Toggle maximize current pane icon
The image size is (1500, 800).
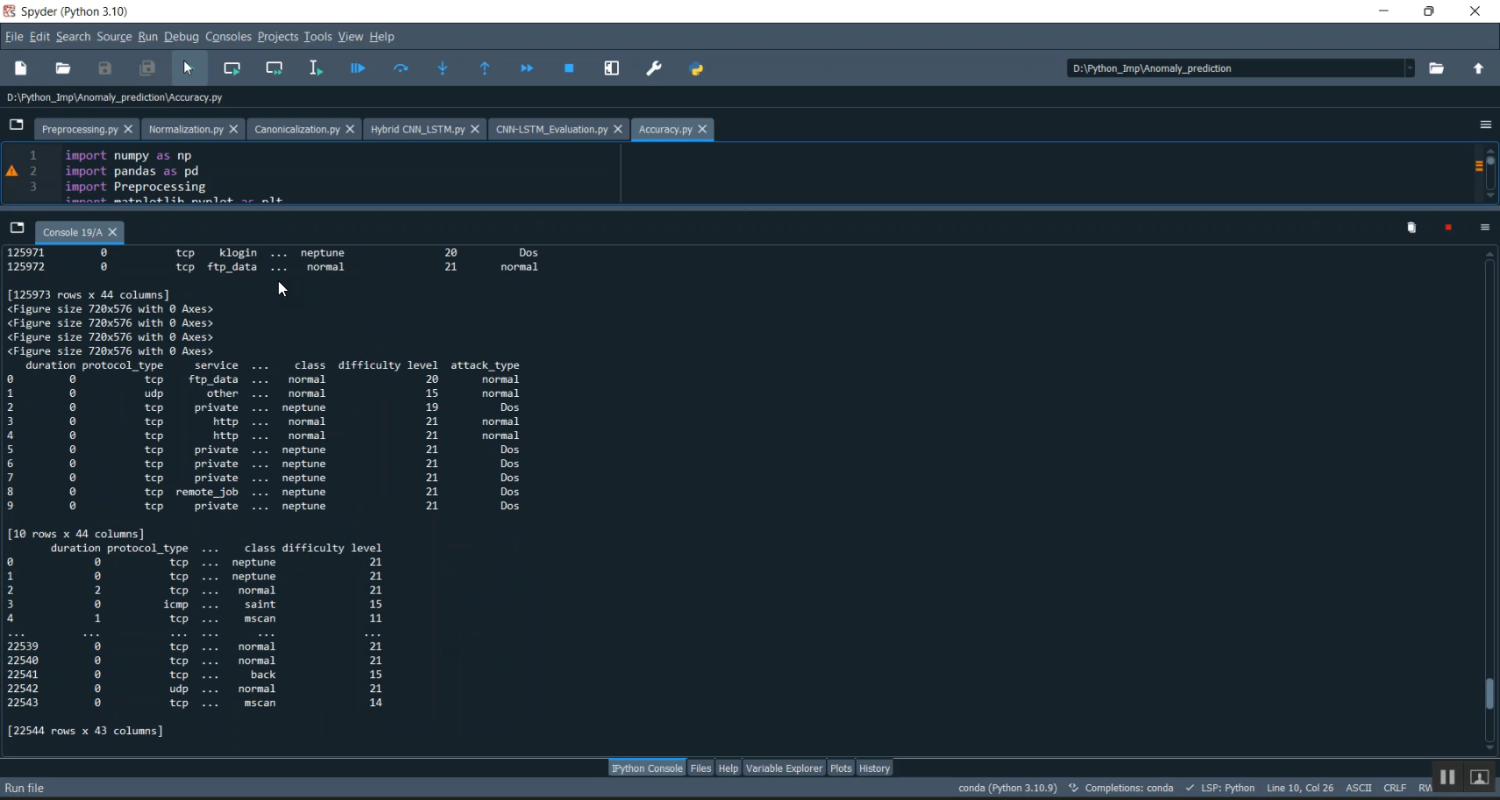(612, 69)
